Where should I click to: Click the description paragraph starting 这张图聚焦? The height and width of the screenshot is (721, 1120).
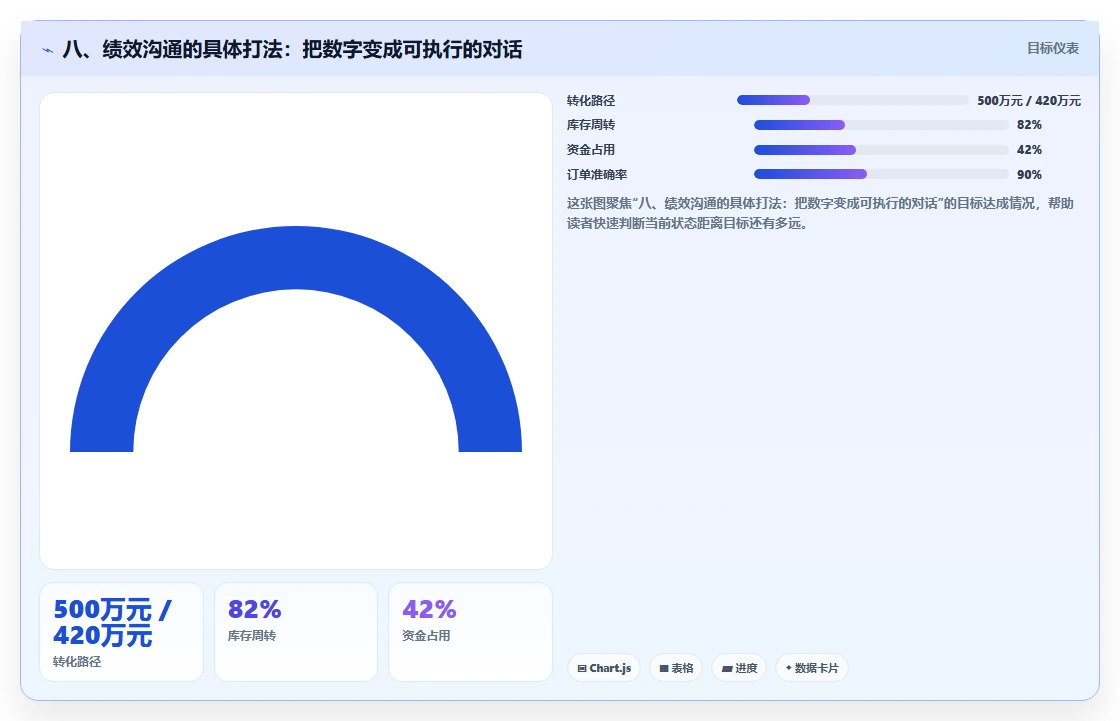pyautogui.click(x=820, y=213)
